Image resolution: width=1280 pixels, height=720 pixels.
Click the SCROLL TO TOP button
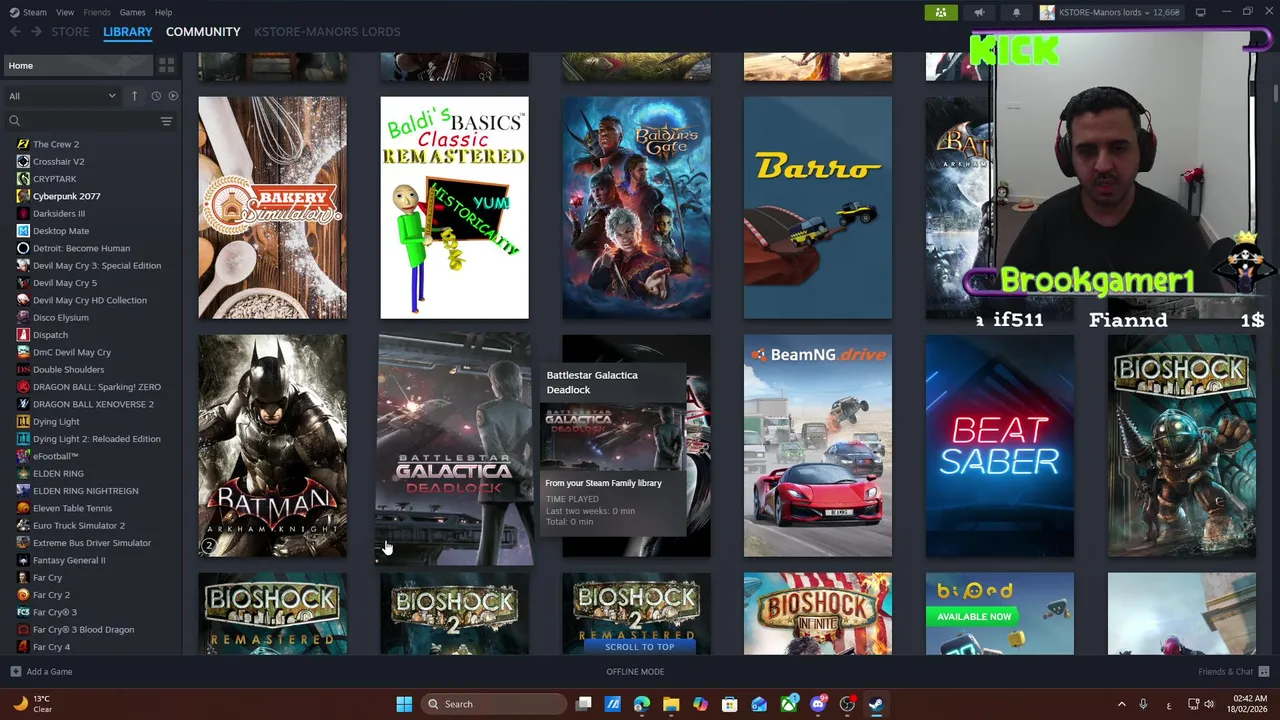[640, 647]
